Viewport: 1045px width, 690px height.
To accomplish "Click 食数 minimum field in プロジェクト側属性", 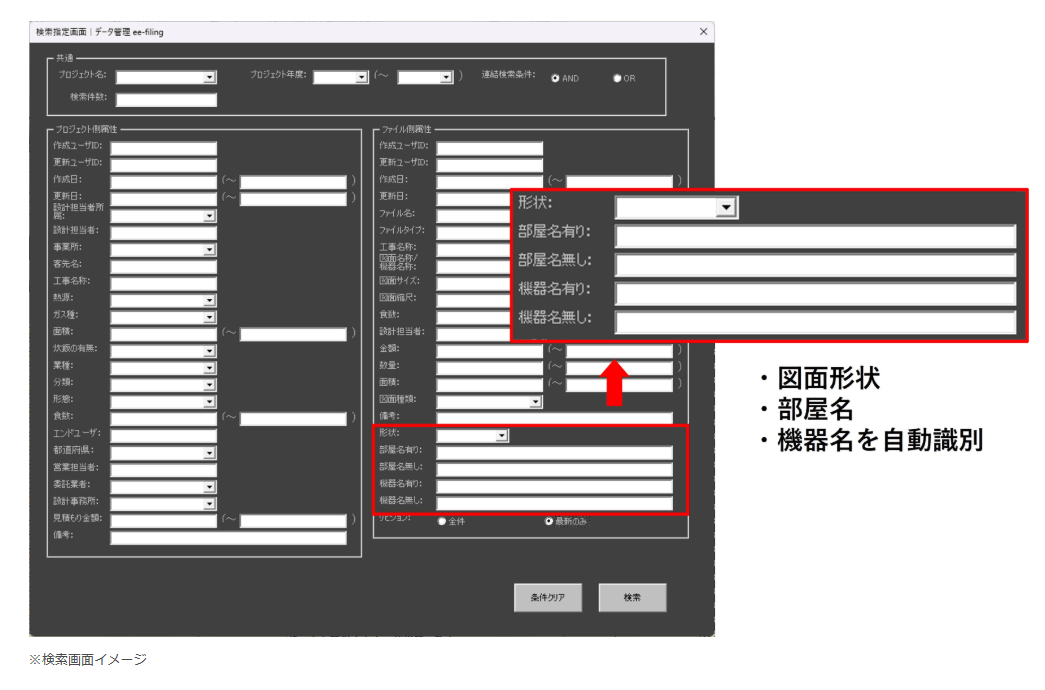I will tap(163, 419).
